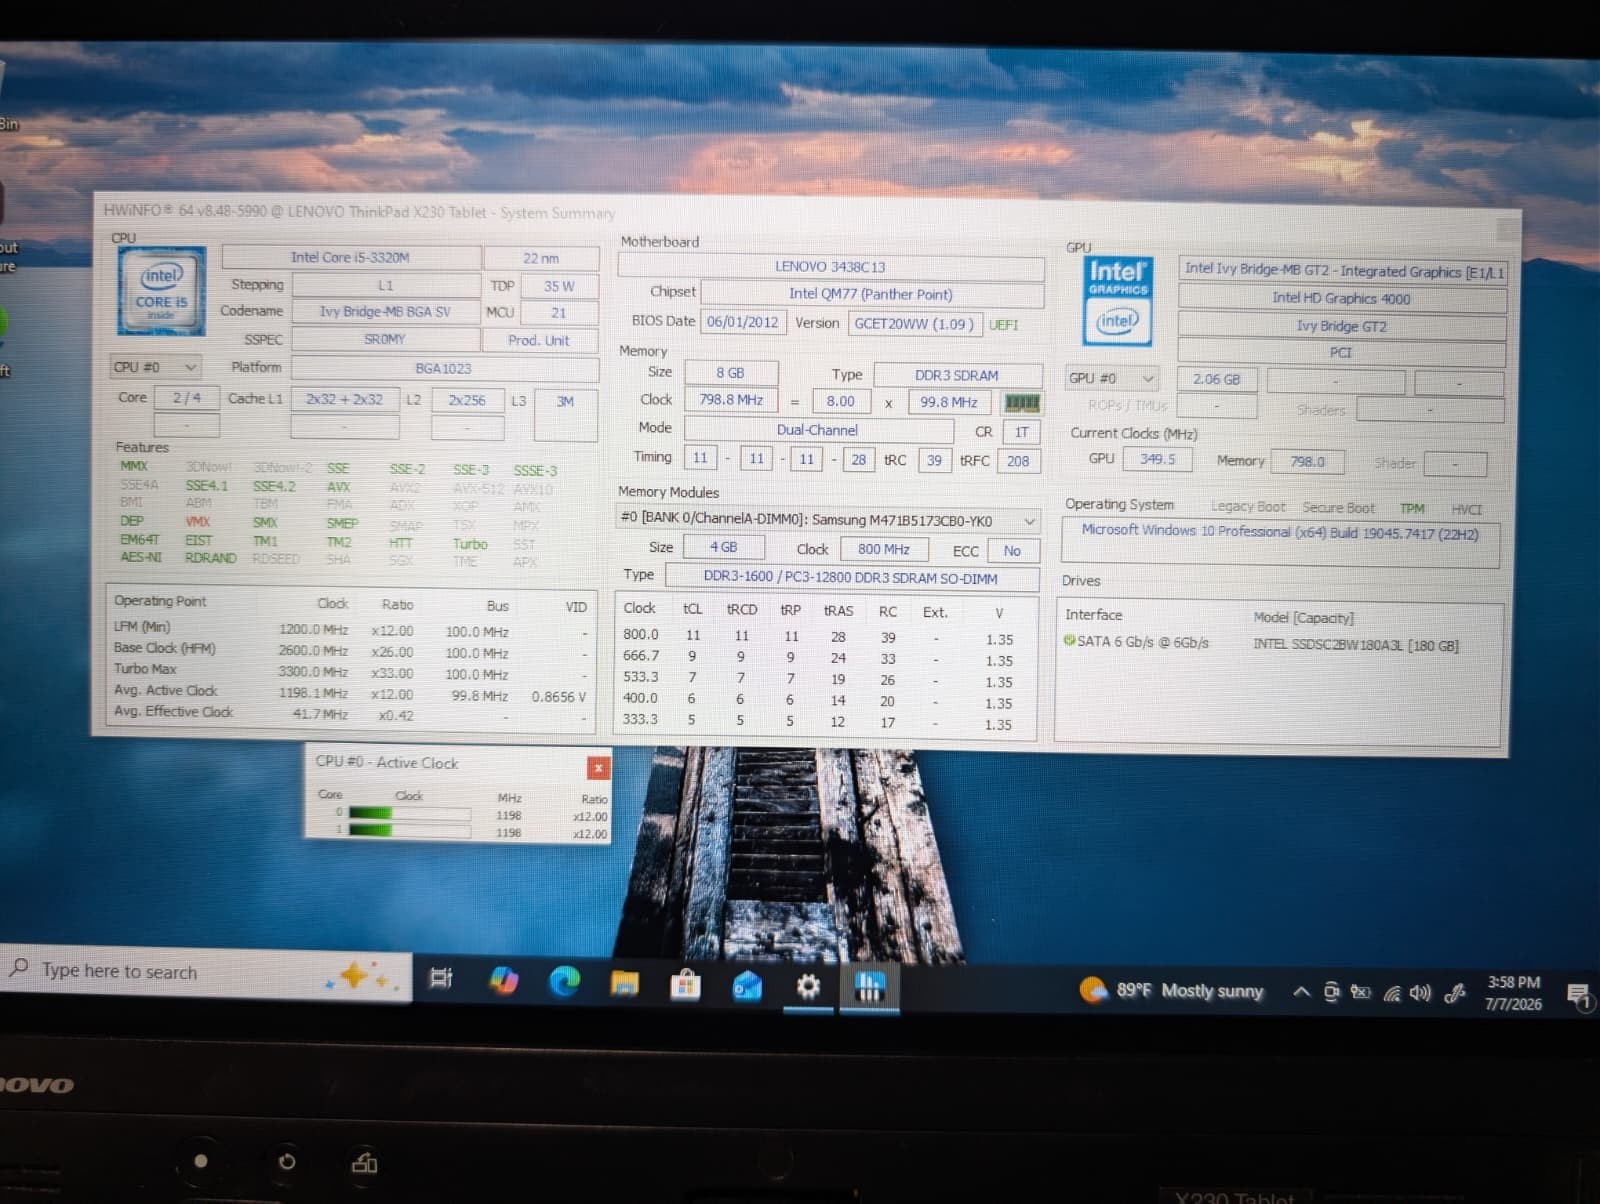Open Outlook from the taskbar

tap(747, 987)
